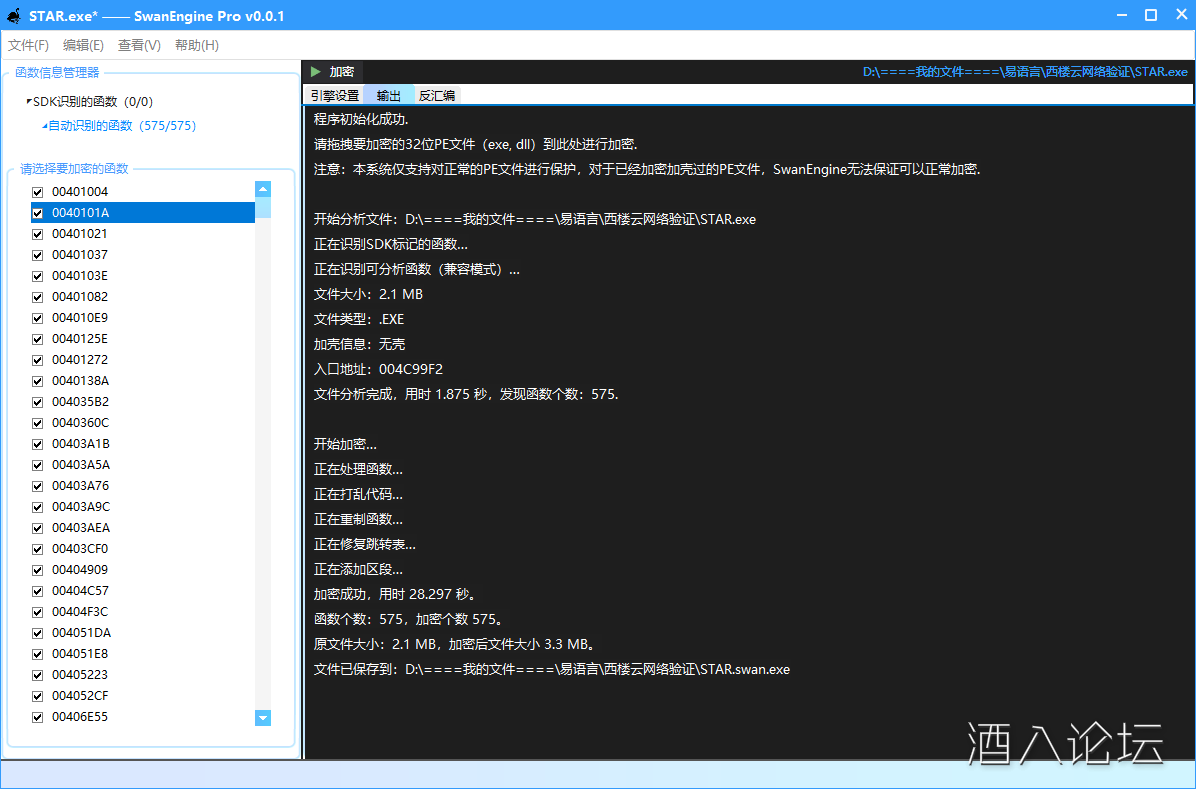Image resolution: width=1196 pixels, height=789 pixels.
Task: Disable encryption for function 00401082
Action: pos(38,297)
